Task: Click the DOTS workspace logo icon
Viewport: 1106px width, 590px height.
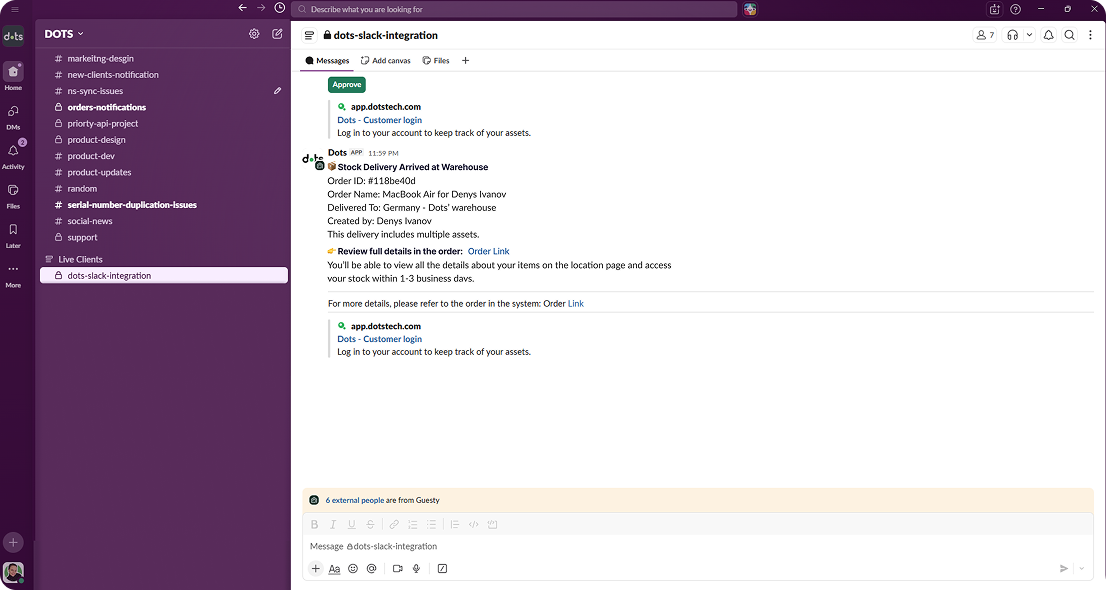Action: [x=13, y=36]
